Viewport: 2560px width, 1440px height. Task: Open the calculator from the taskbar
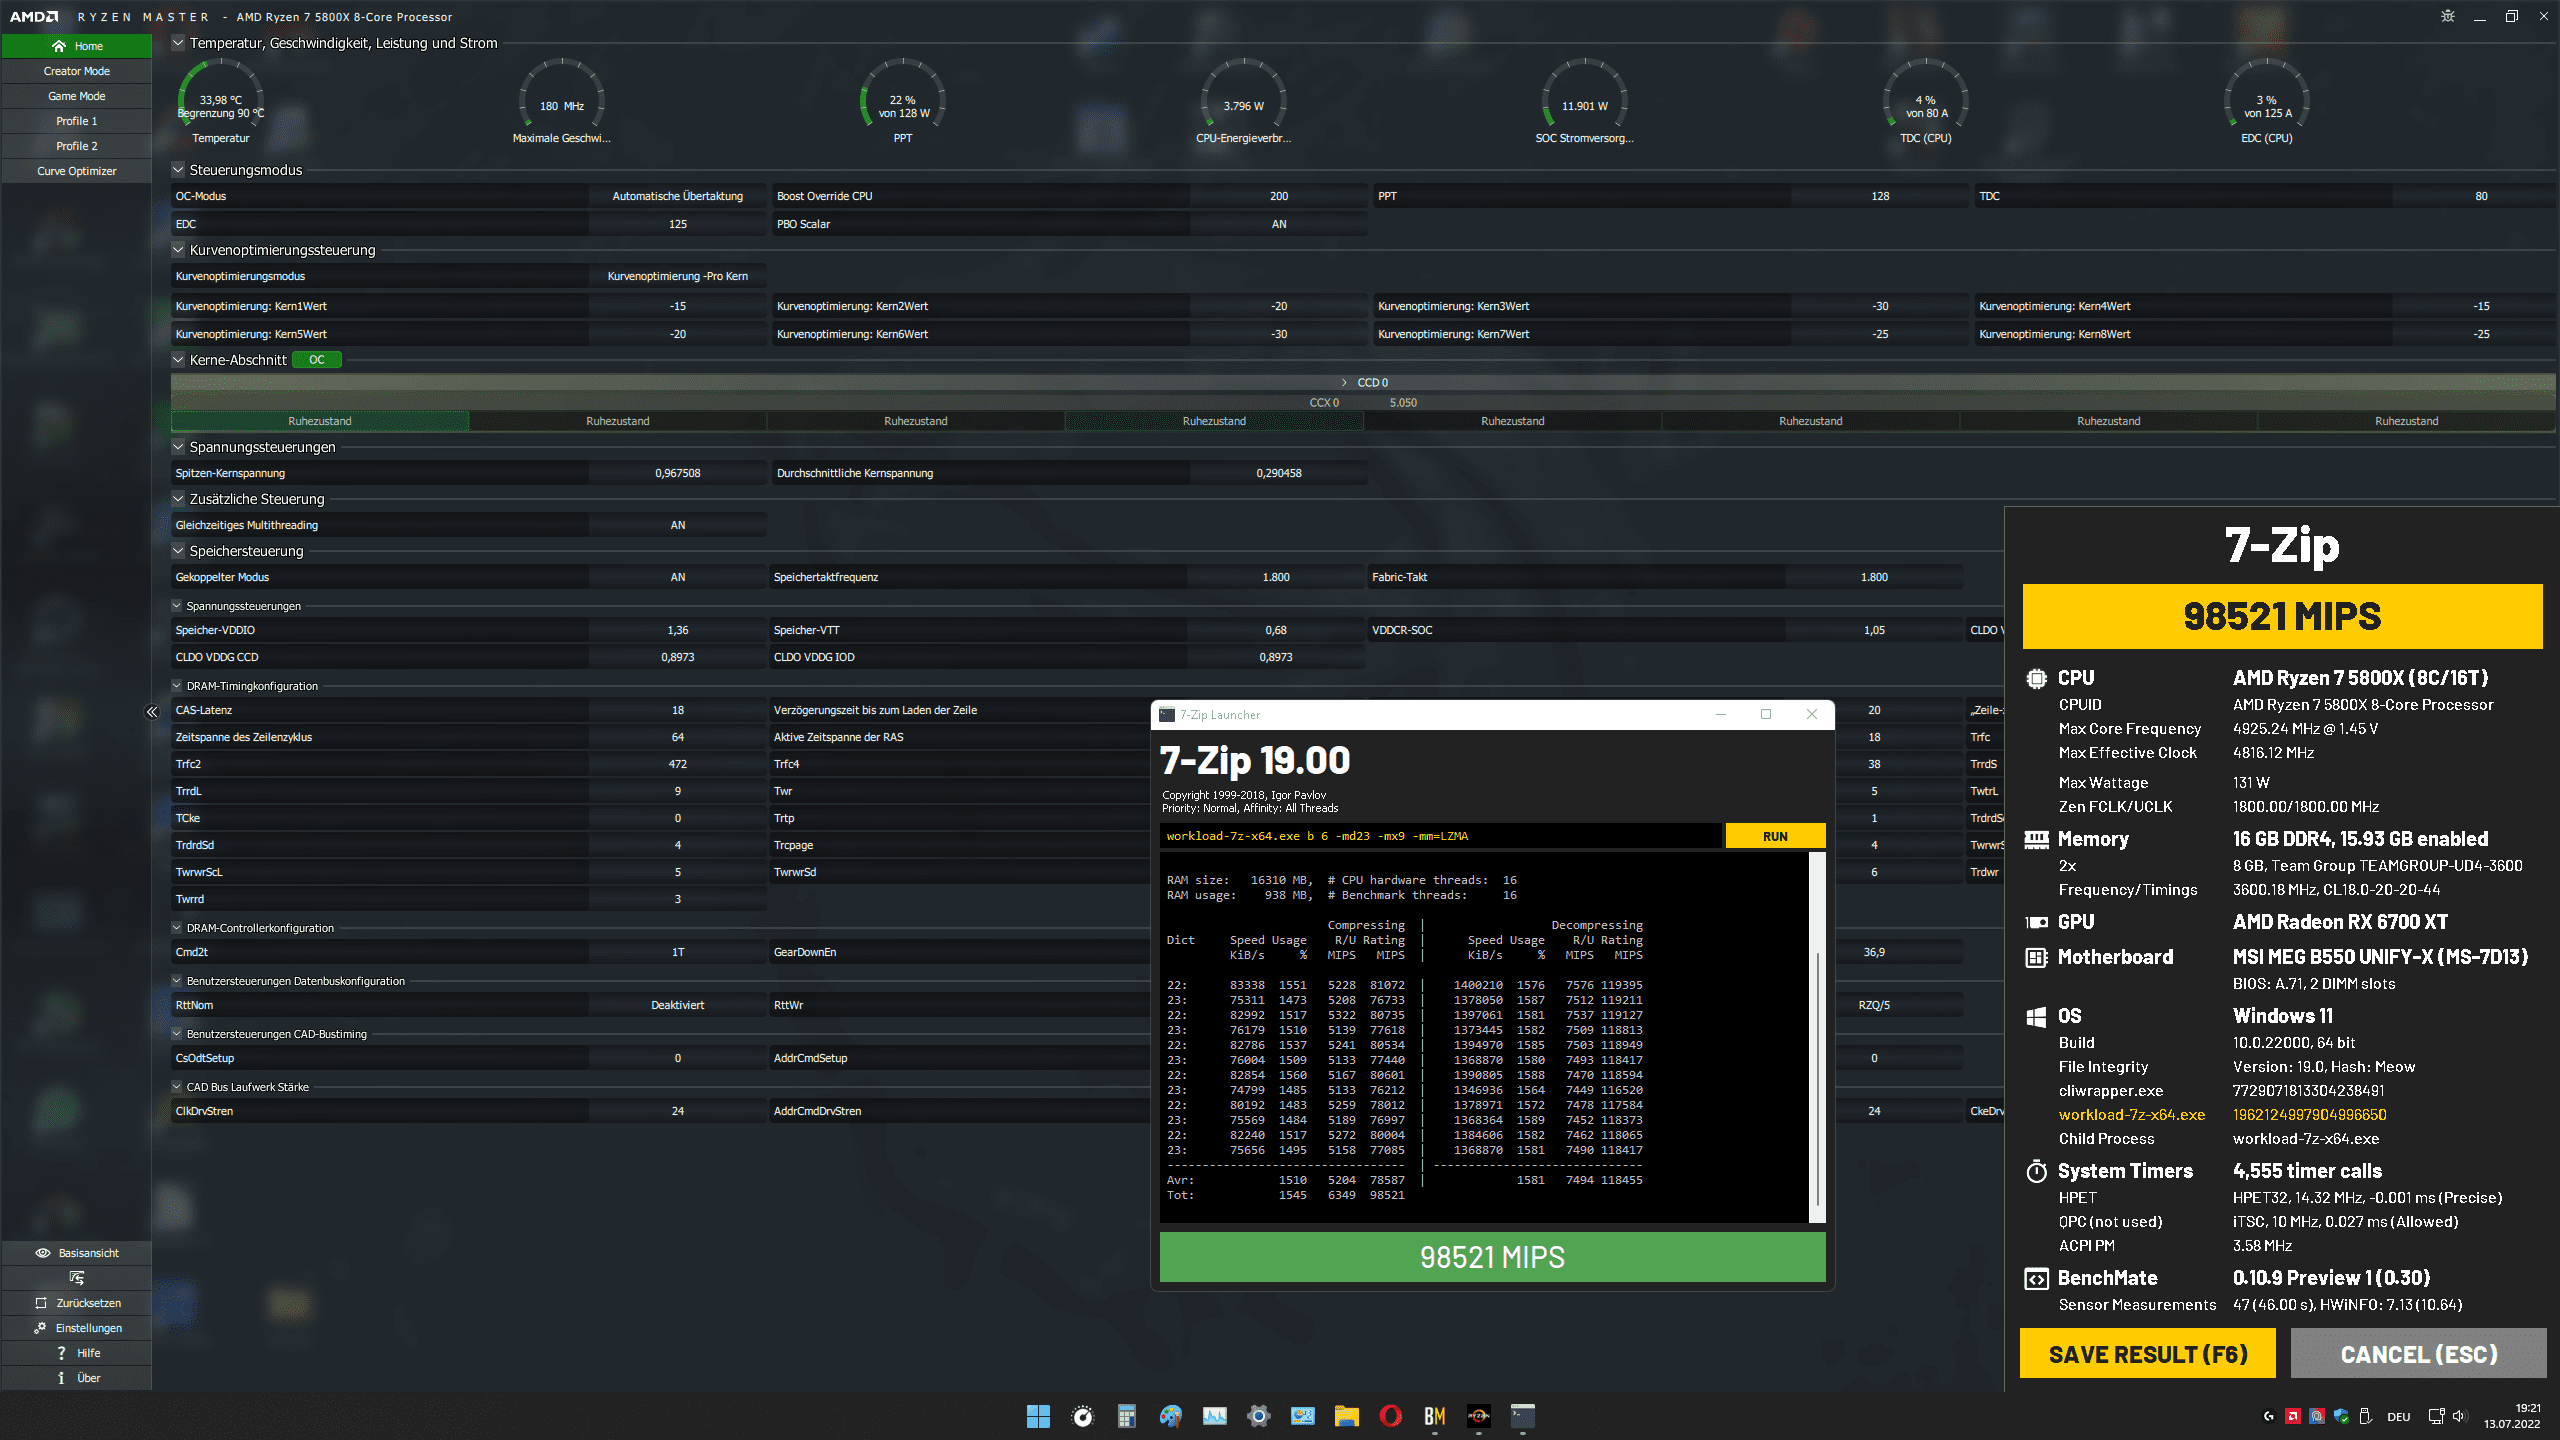1127,1416
